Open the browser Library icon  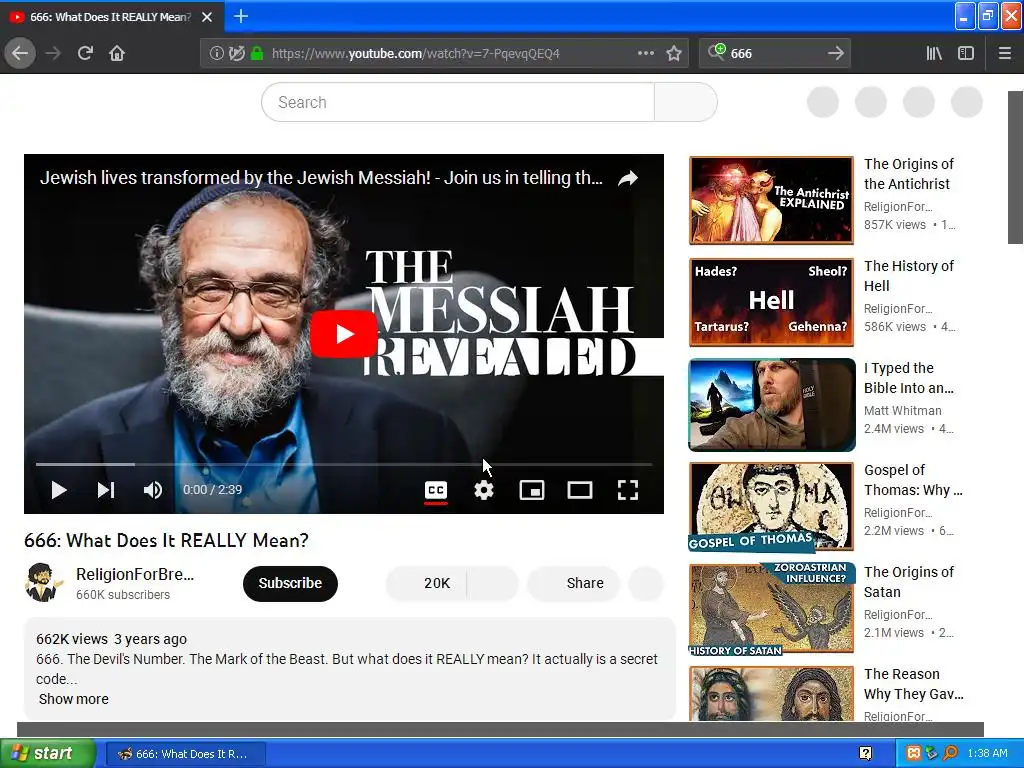[934, 53]
